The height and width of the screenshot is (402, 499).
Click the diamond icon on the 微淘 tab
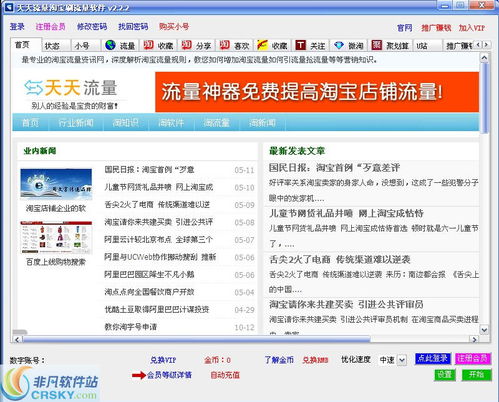pos(339,45)
